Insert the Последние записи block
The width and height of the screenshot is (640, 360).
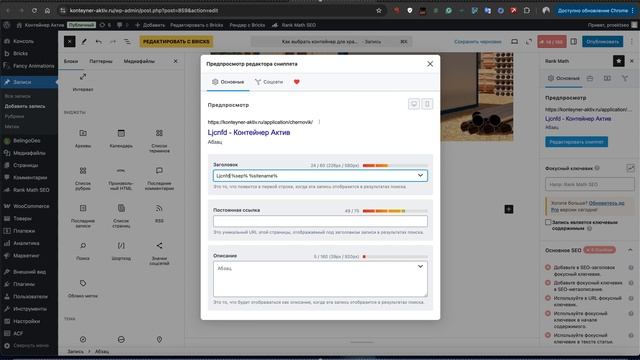83,216
